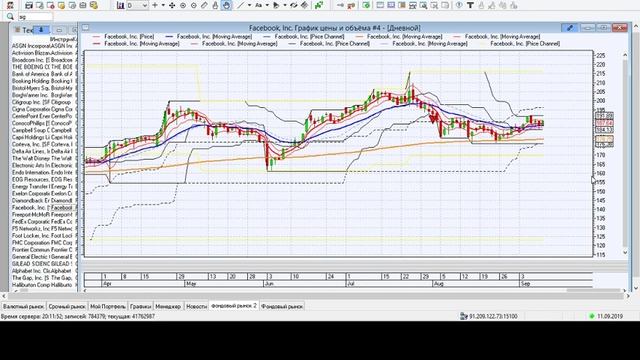
Task: Select the FedEx Corporation row
Action: pyautogui.click(x=44, y=222)
